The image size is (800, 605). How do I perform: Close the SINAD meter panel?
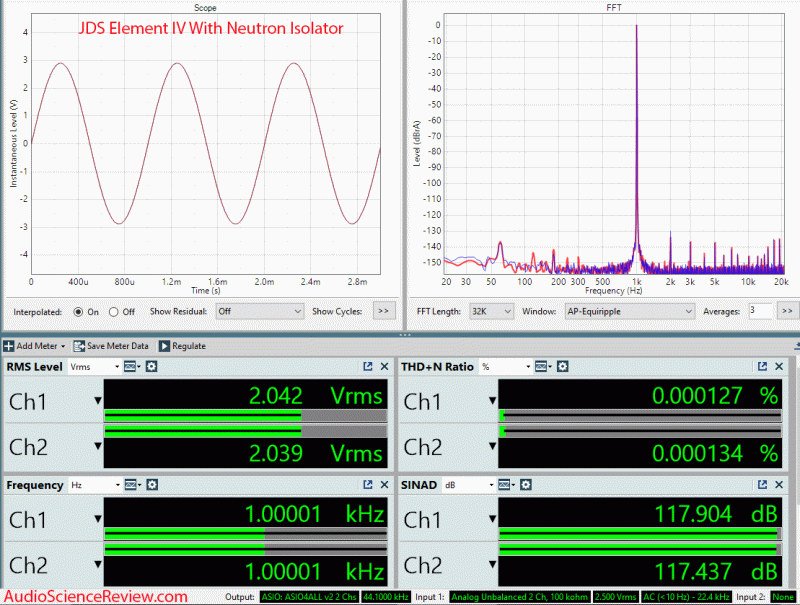point(779,485)
